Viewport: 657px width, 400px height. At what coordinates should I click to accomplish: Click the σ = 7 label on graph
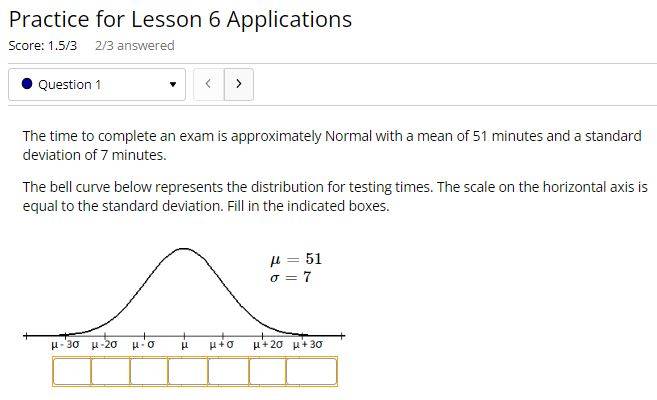pyautogui.click(x=291, y=277)
